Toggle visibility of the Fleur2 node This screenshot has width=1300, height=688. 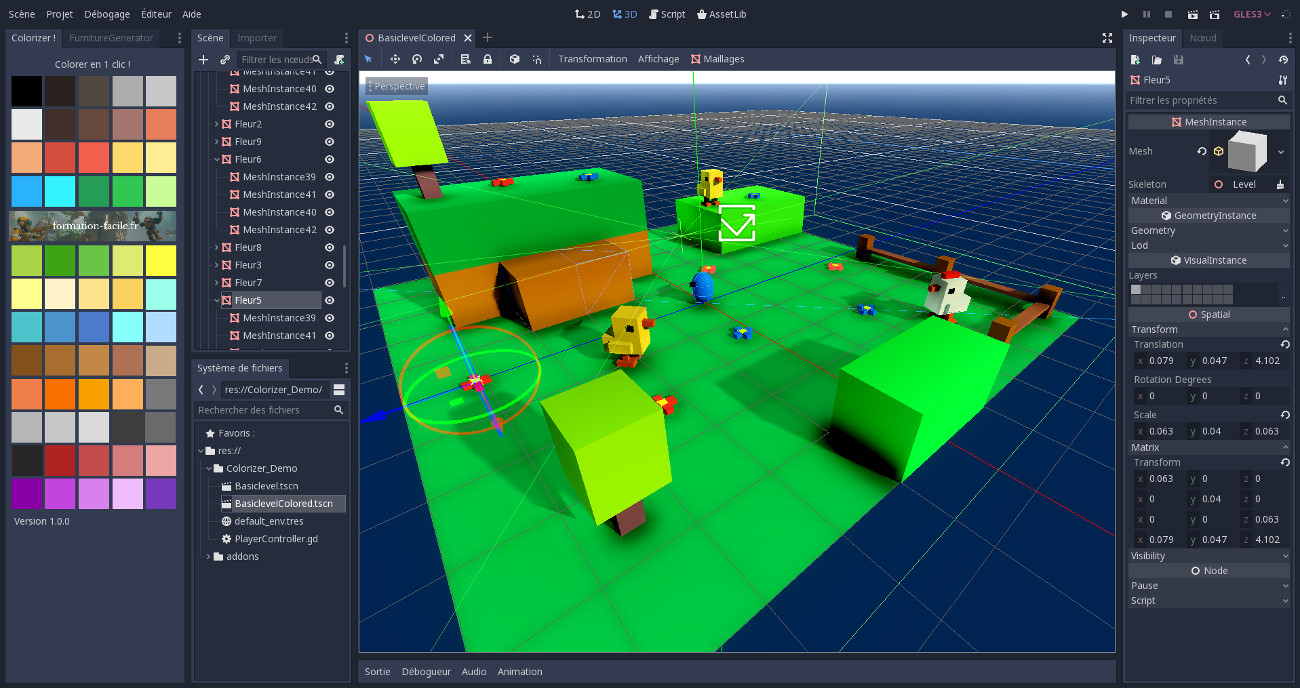(x=329, y=124)
